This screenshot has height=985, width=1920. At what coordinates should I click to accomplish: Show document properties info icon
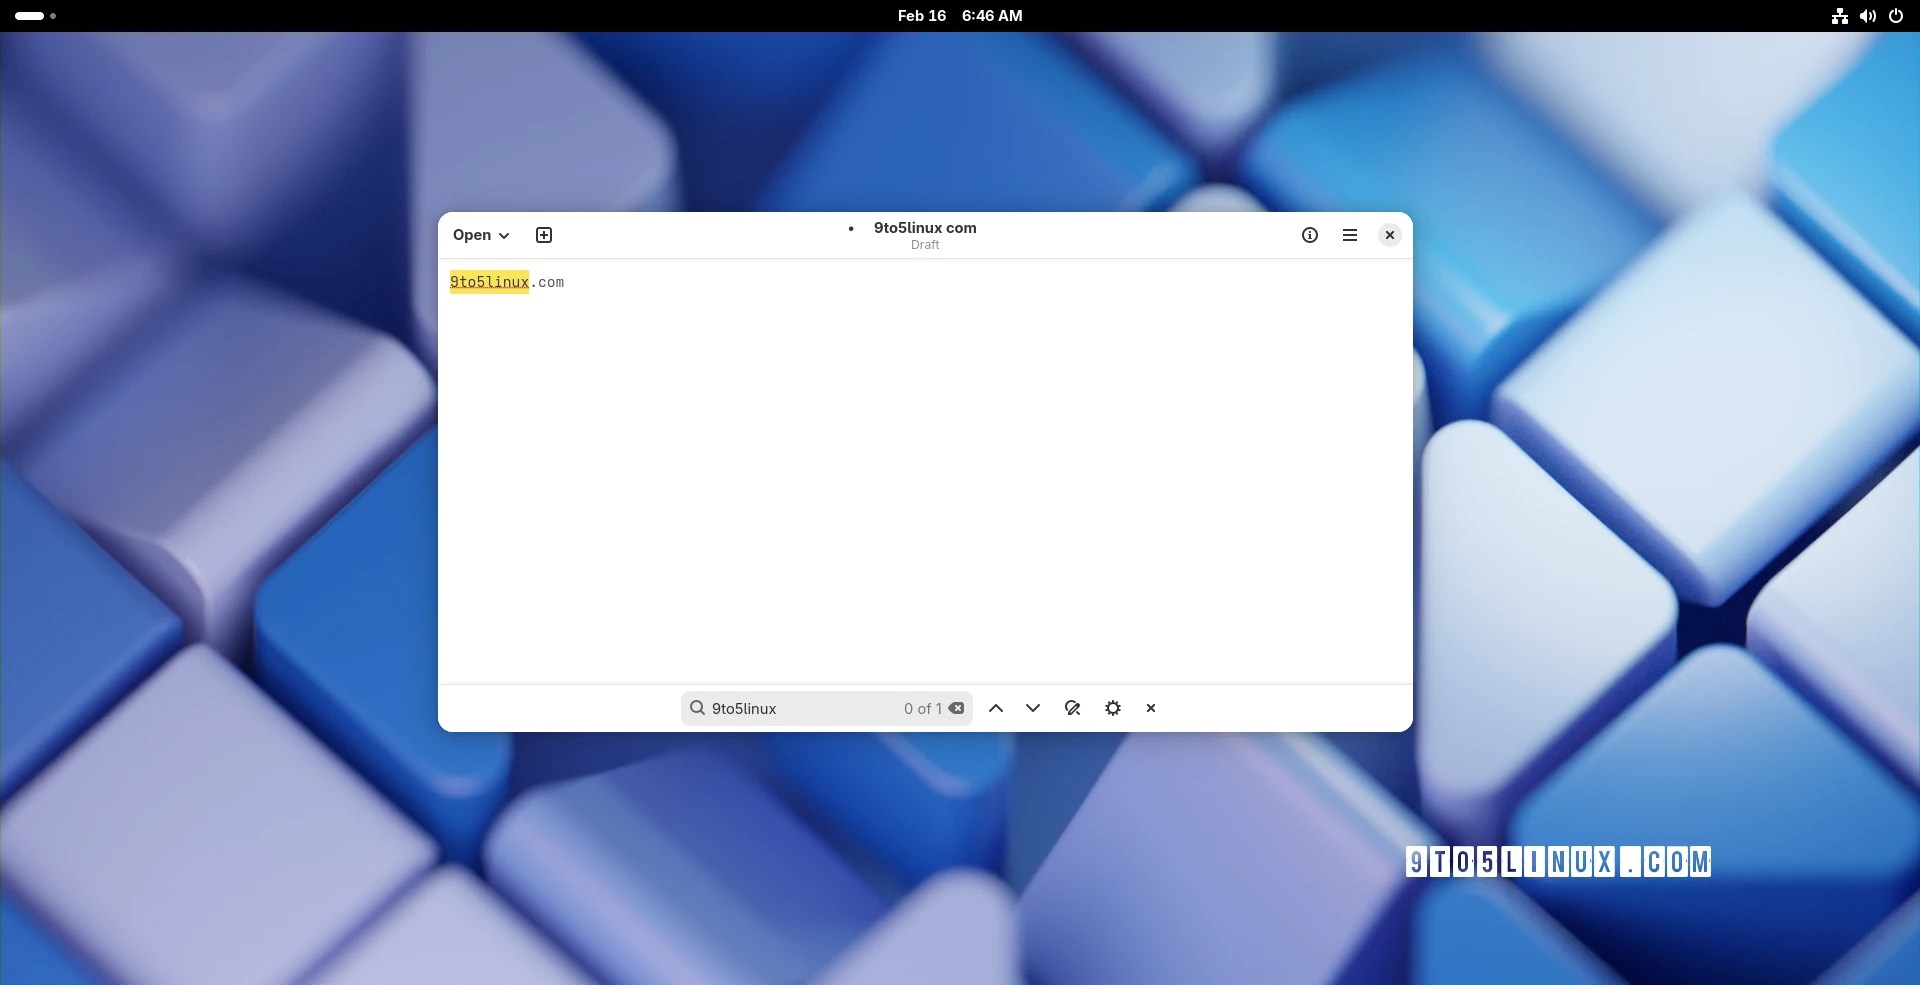(1310, 235)
